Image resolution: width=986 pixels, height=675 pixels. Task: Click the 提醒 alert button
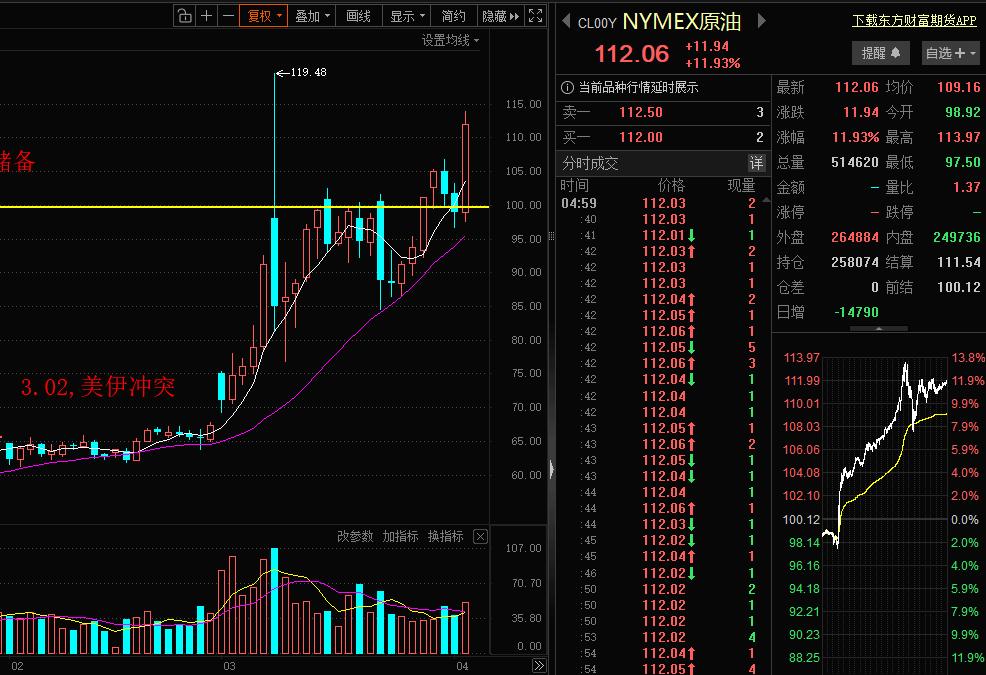pyautogui.click(x=880, y=53)
